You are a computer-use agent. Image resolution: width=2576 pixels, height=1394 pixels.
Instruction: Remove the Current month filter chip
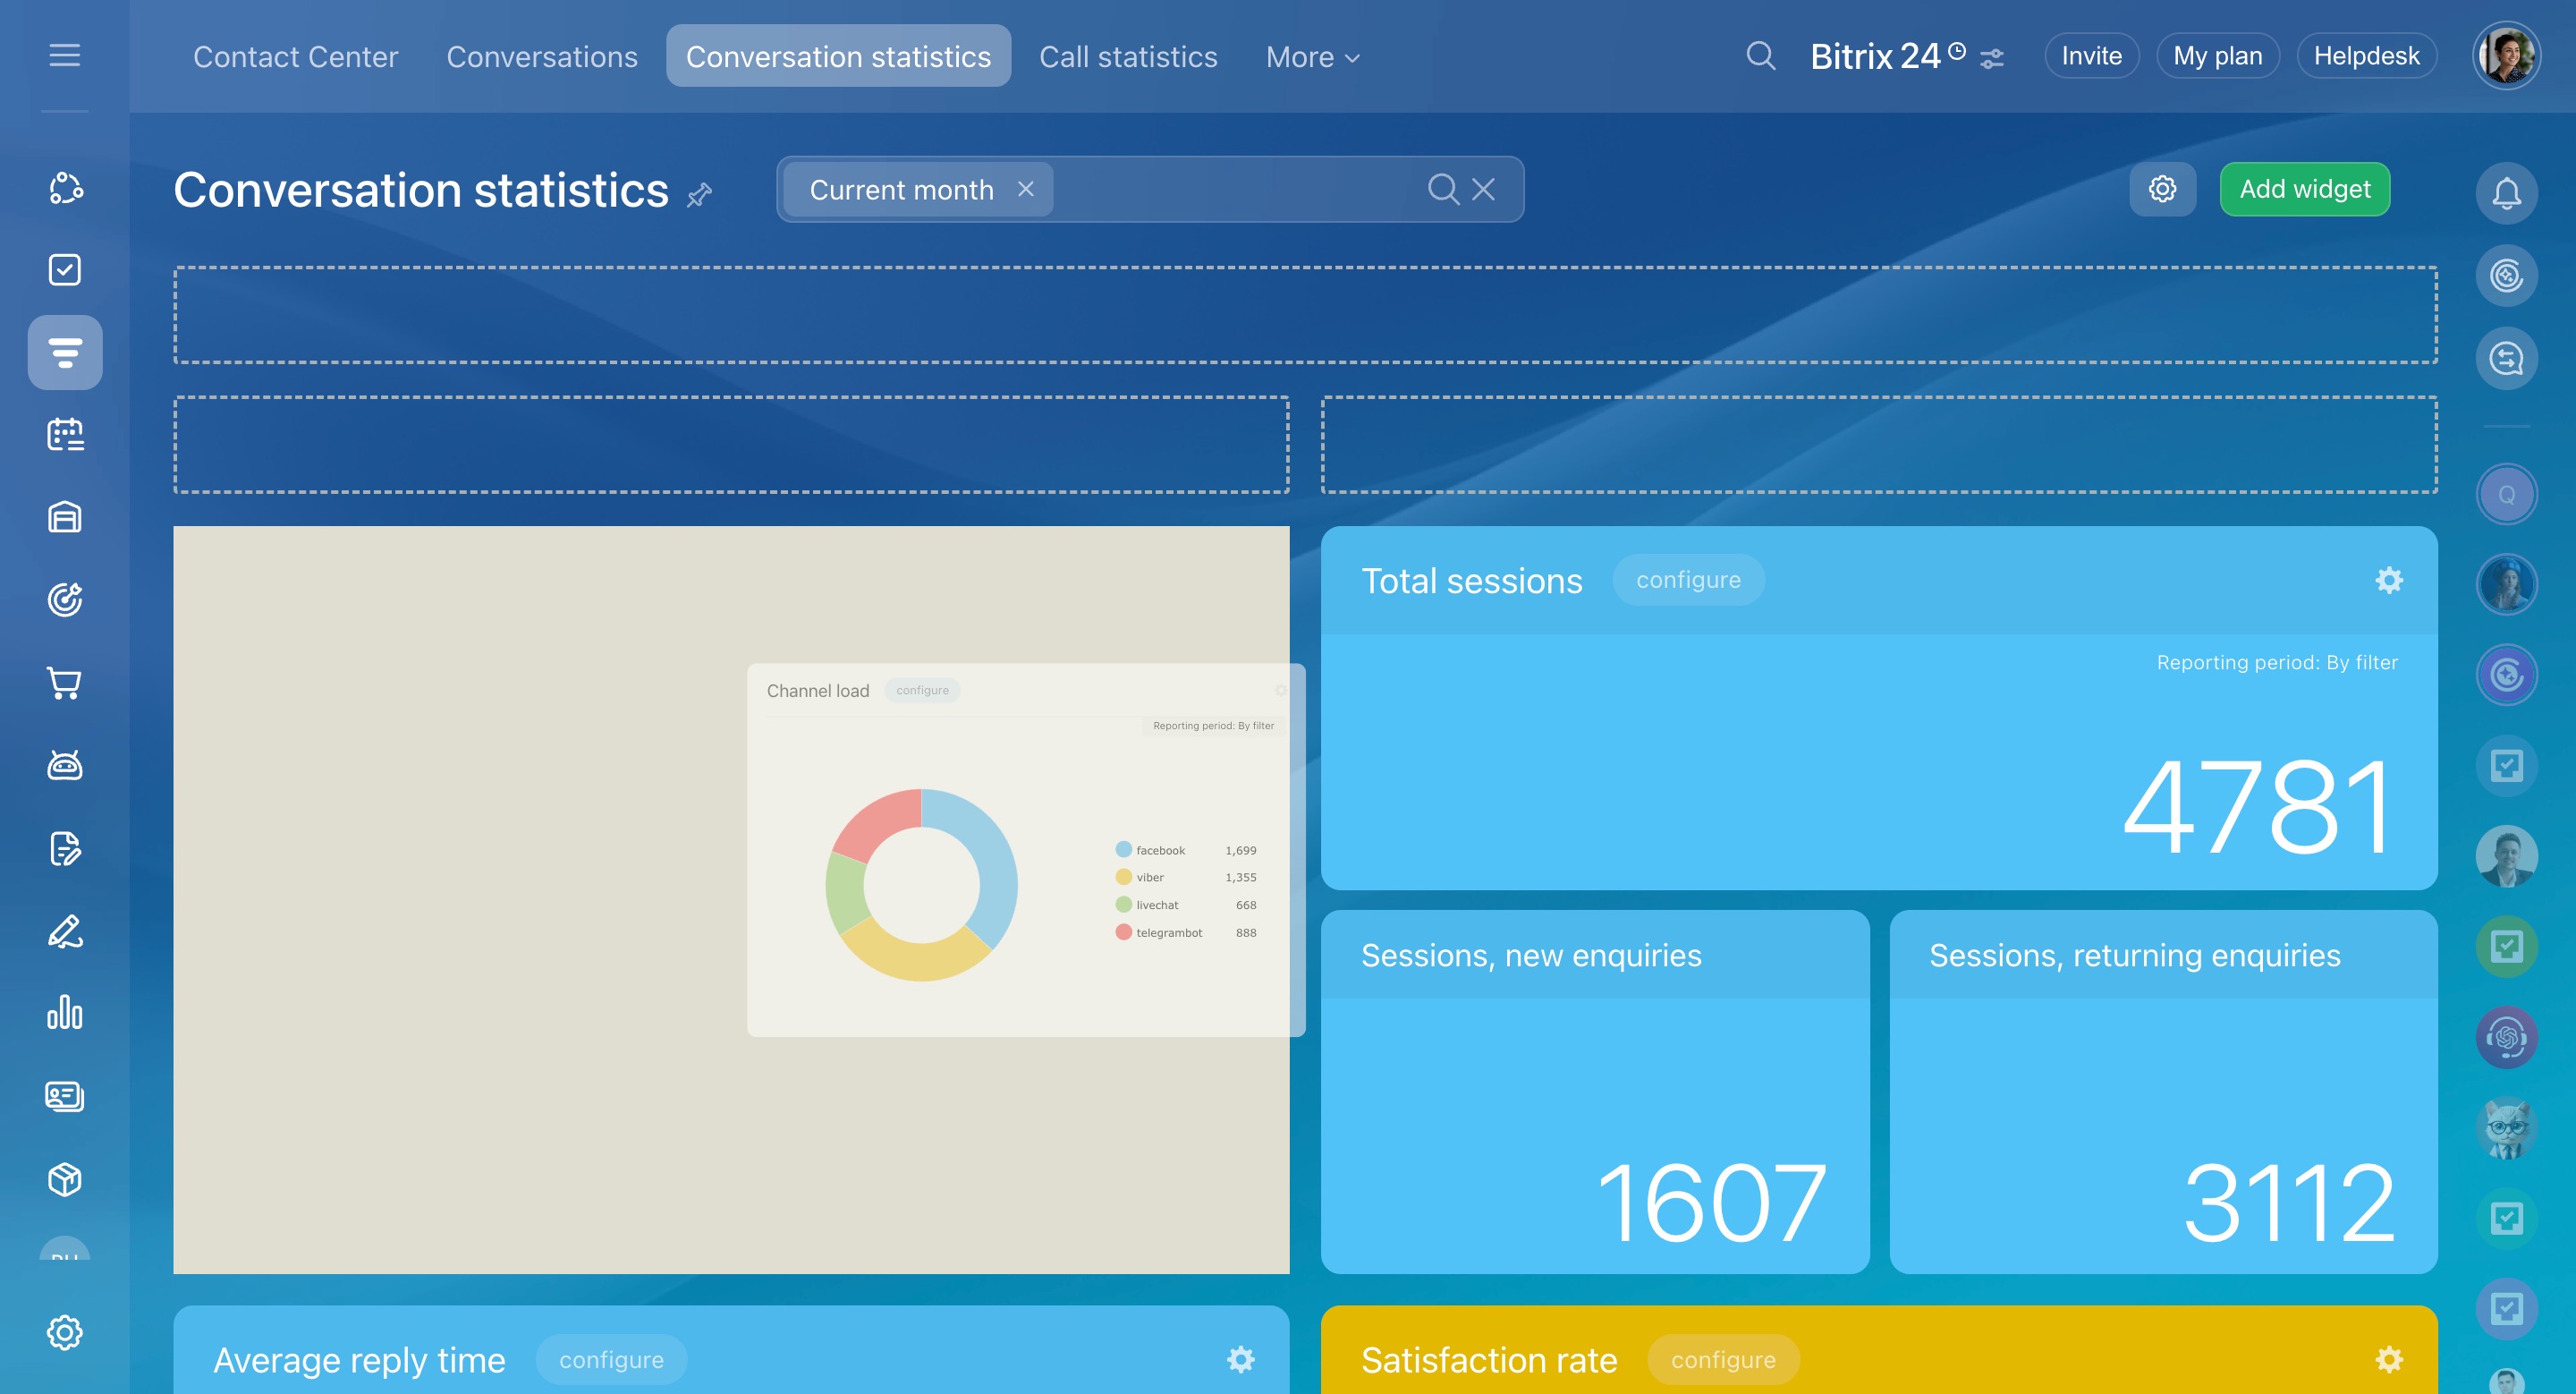point(1025,189)
